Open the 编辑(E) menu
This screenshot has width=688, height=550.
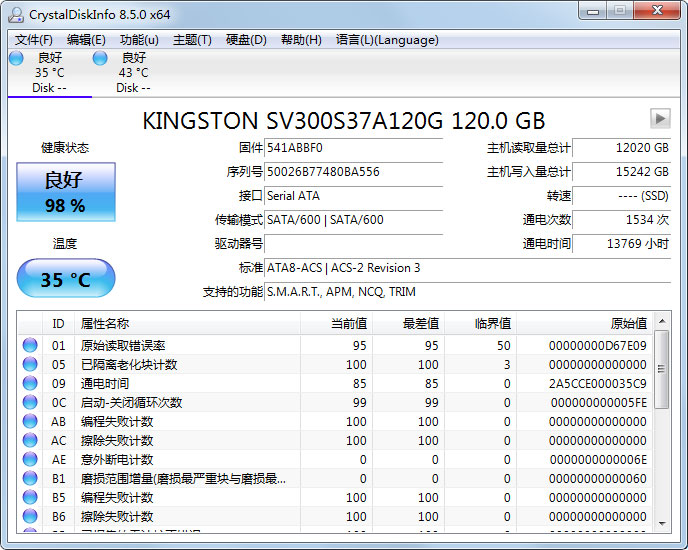(86, 40)
